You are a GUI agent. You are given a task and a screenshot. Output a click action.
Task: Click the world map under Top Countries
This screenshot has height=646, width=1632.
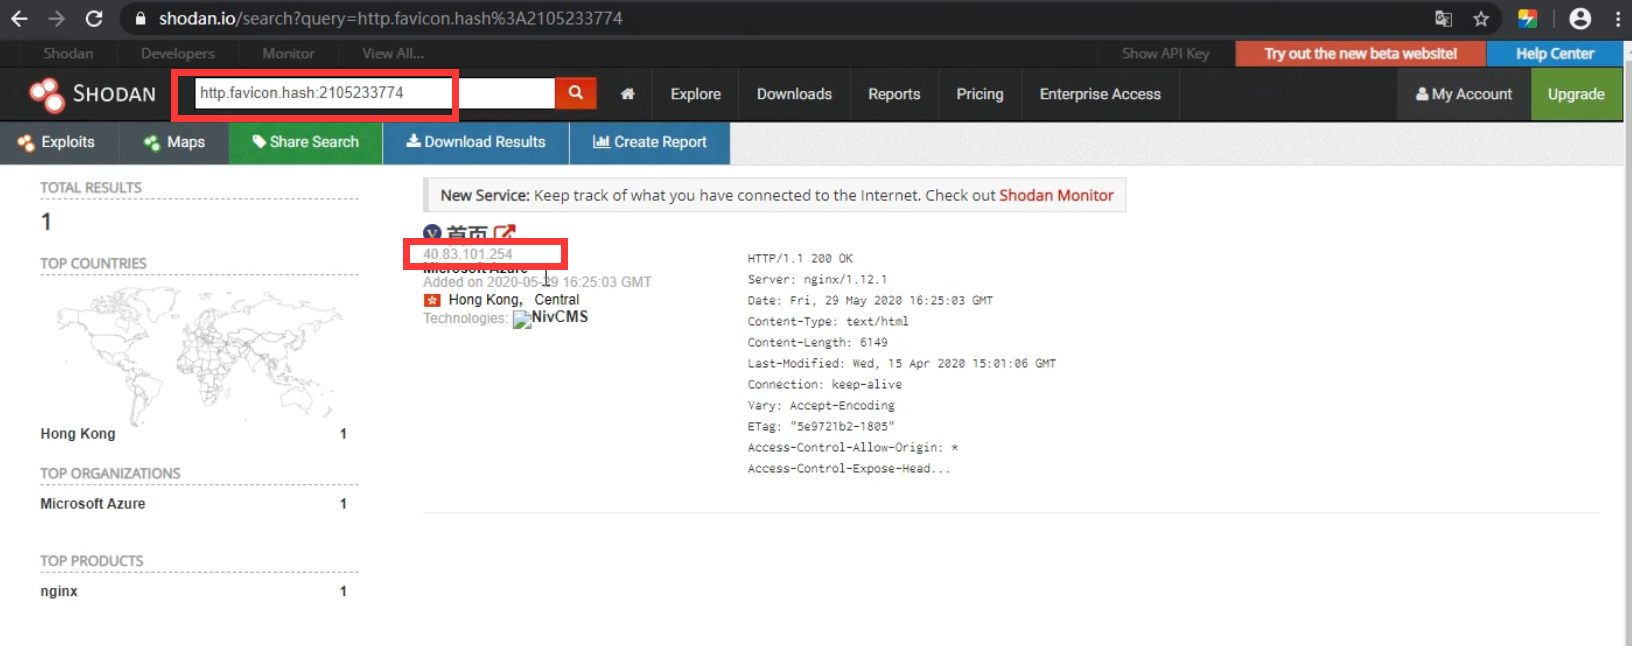click(x=199, y=350)
